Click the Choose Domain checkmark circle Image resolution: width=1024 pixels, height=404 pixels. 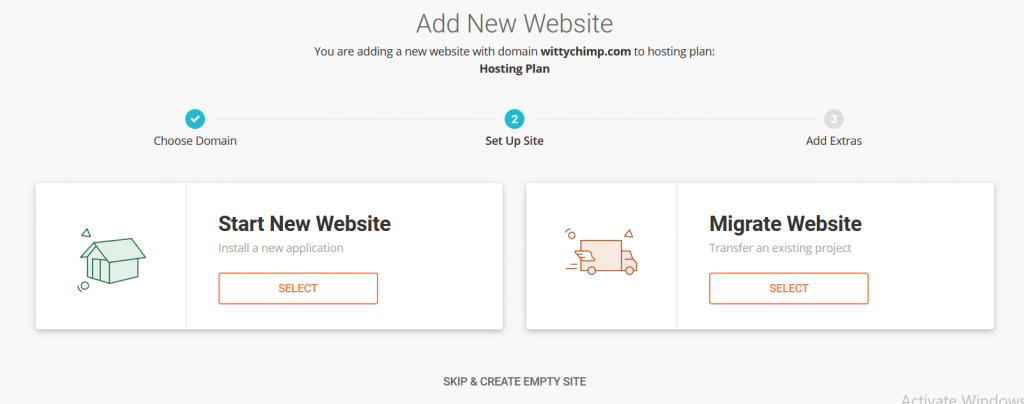[x=195, y=119]
